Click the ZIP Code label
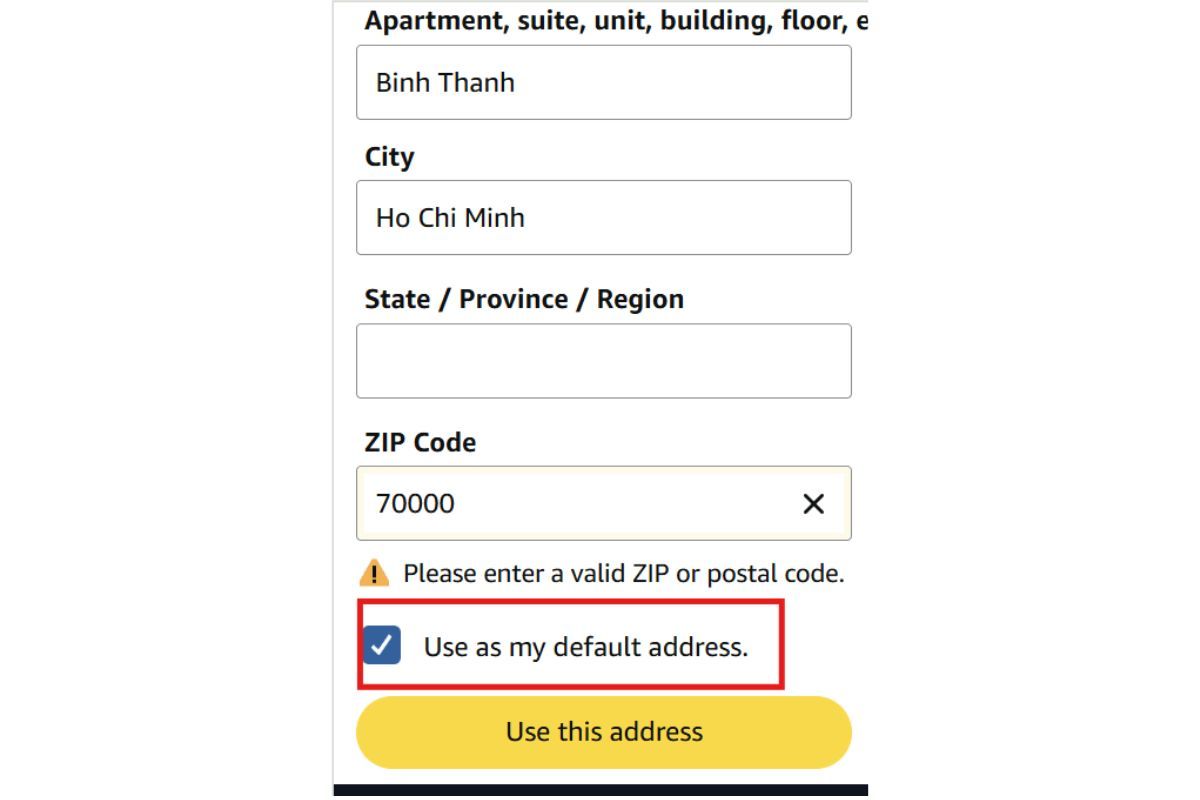Viewport: 1200px width, 800px height. tap(420, 442)
